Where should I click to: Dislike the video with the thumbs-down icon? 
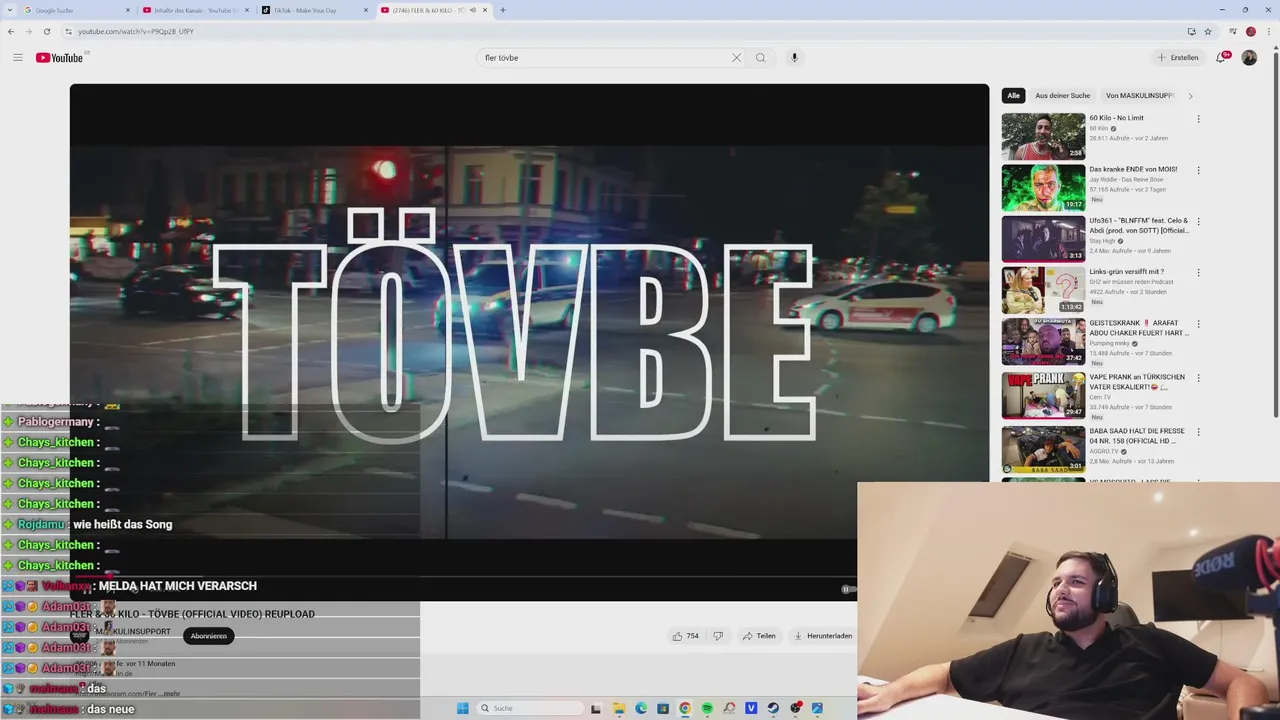[717, 636]
